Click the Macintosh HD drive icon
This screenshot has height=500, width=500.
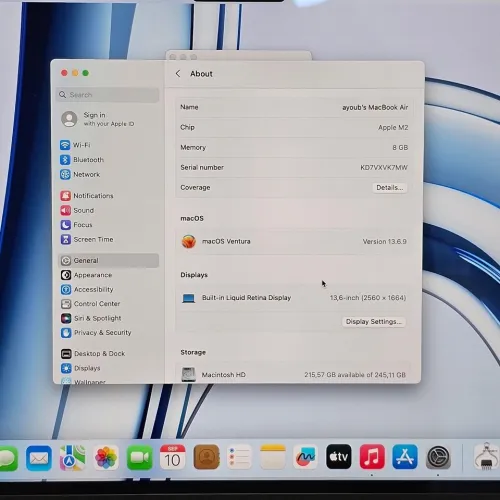click(x=188, y=374)
